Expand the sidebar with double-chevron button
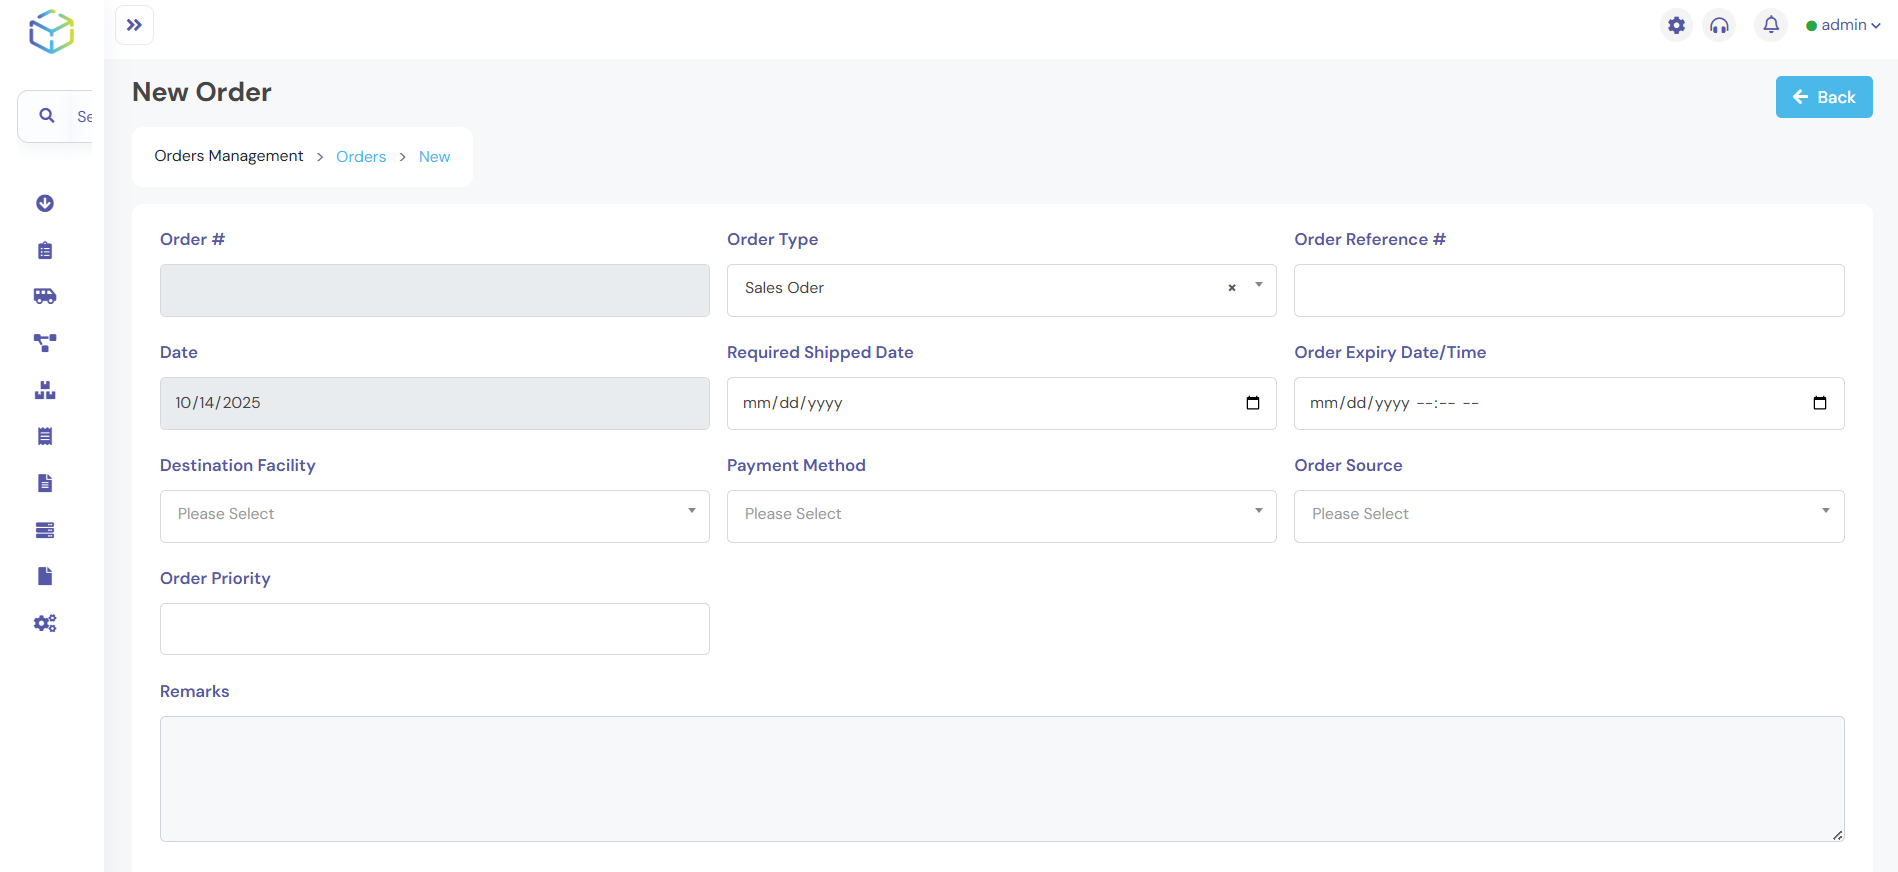This screenshot has height=872, width=1898. click(x=134, y=25)
